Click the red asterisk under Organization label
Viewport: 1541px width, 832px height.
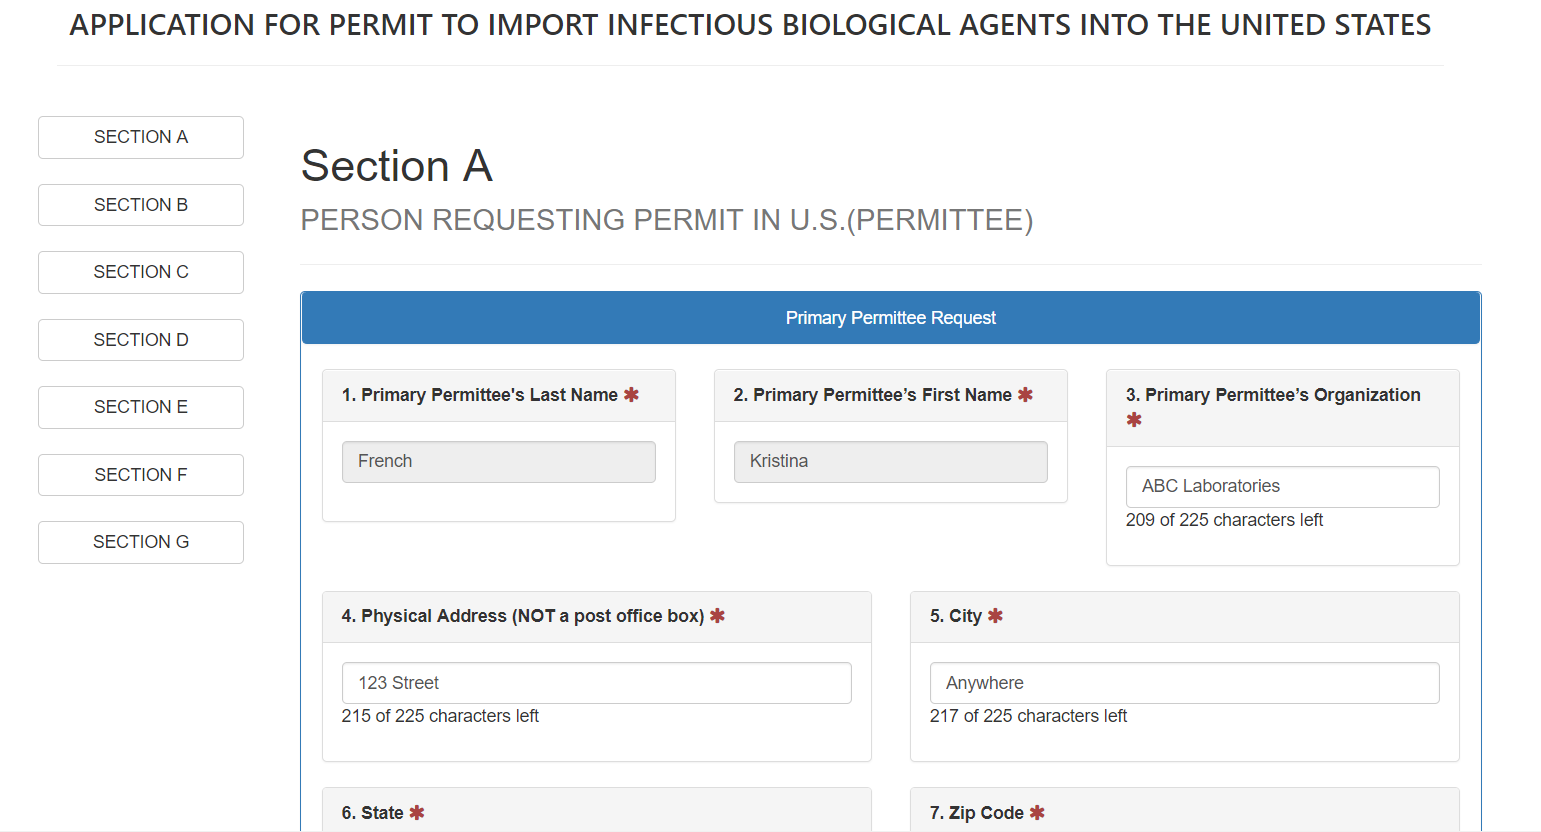click(x=1134, y=420)
